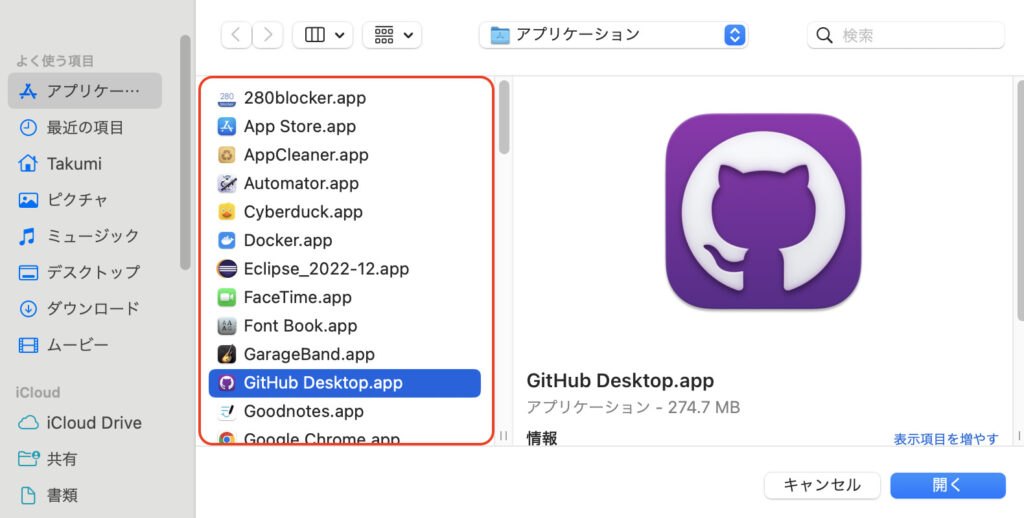Open iCloud Drive label in the sidebar
The width and height of the screenshot is (1024, 518).
(94, 423)
